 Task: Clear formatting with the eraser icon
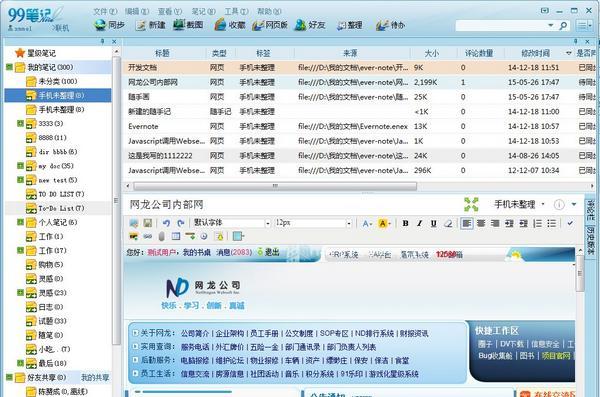(x=448, y=224)
